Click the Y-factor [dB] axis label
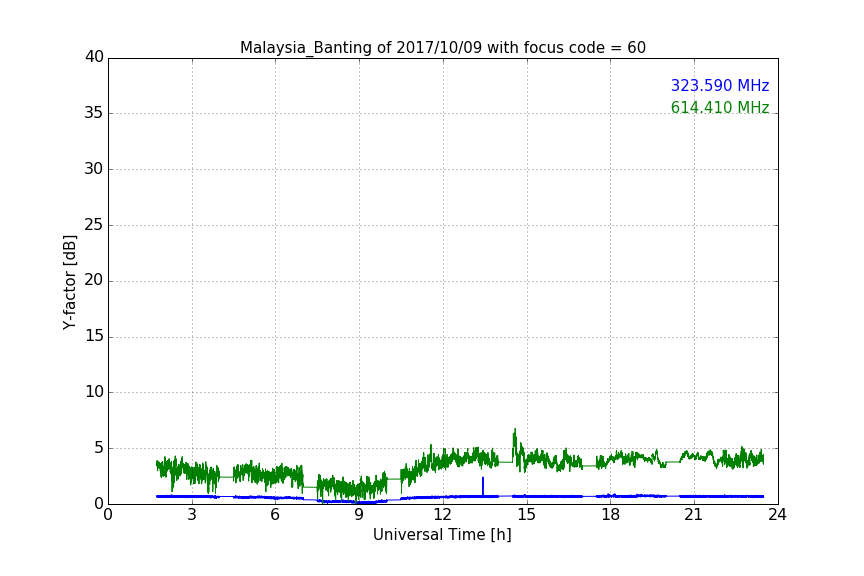 69,282
